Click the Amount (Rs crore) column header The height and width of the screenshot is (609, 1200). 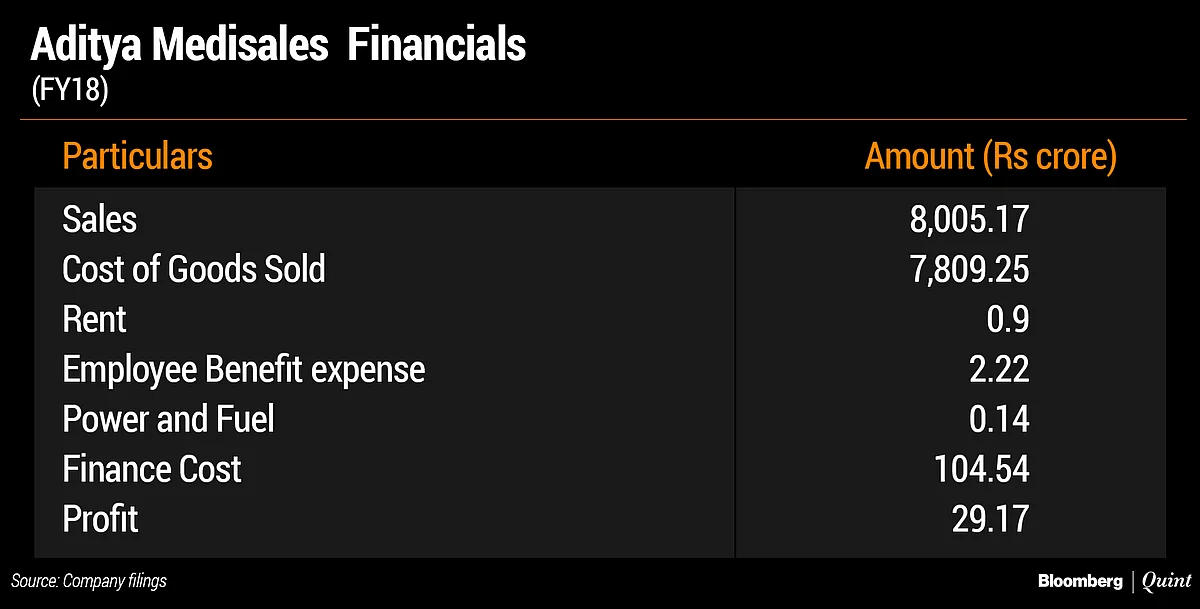click(990, 157)
